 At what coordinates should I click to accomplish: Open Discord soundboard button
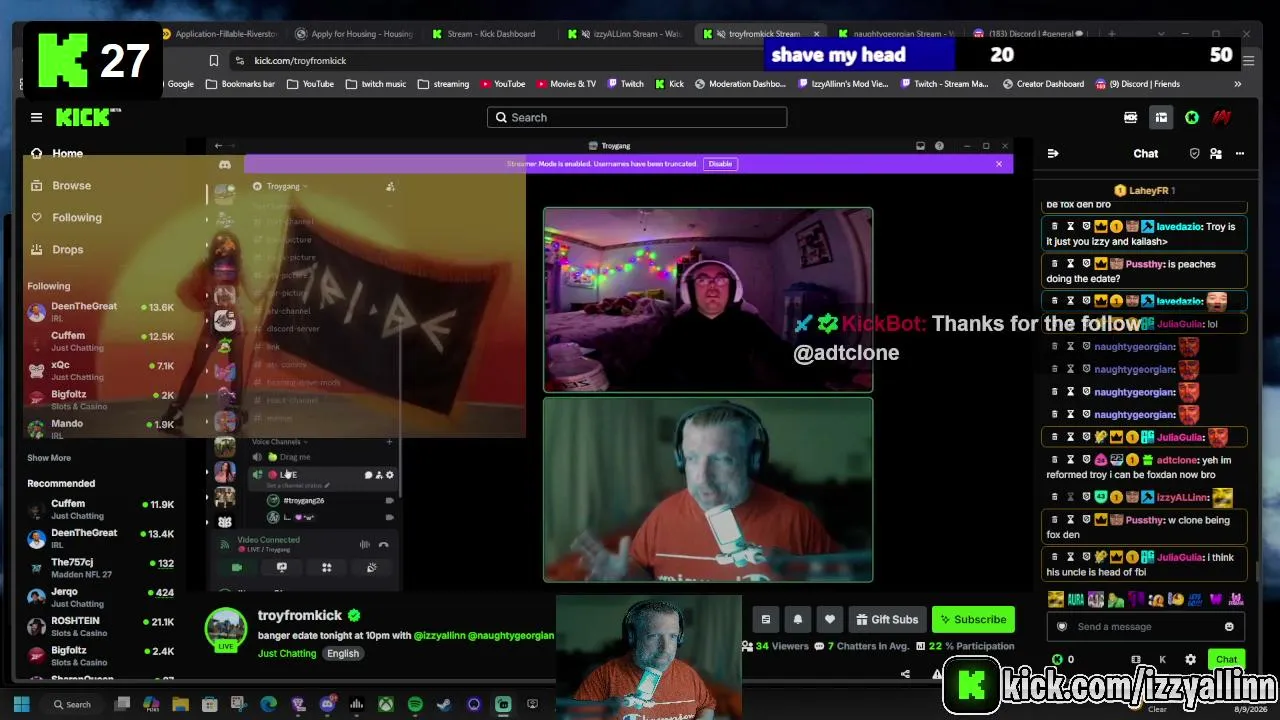371,567
